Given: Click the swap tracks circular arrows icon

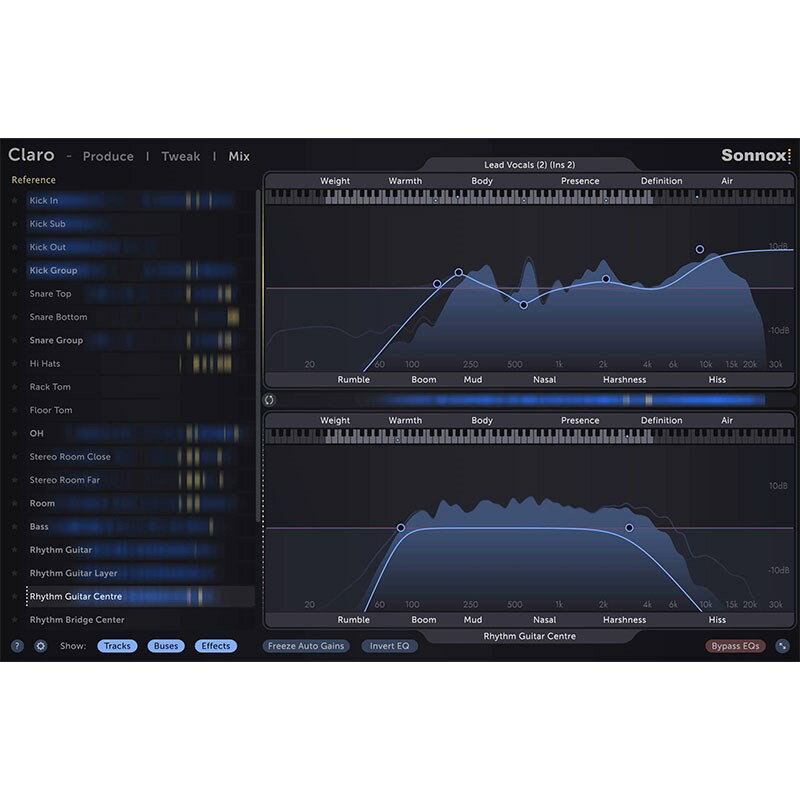Looking at the screenshot, I should tap(269, 400).
